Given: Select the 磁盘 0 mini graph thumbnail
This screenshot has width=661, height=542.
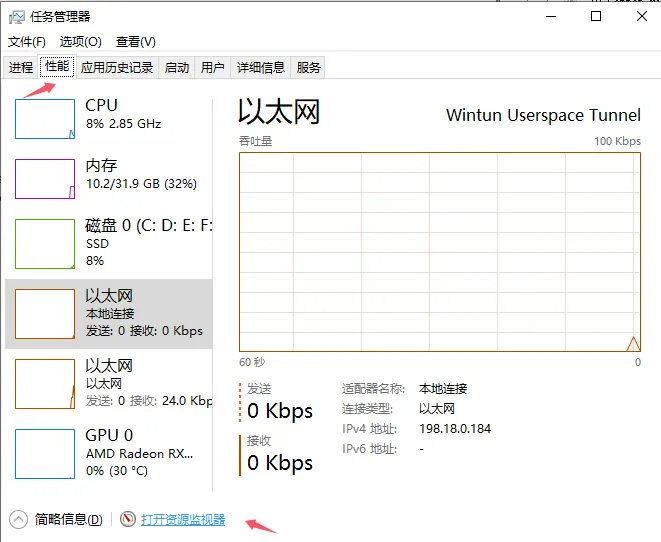Looking at the screenshot, I should [x=45, y=244].
